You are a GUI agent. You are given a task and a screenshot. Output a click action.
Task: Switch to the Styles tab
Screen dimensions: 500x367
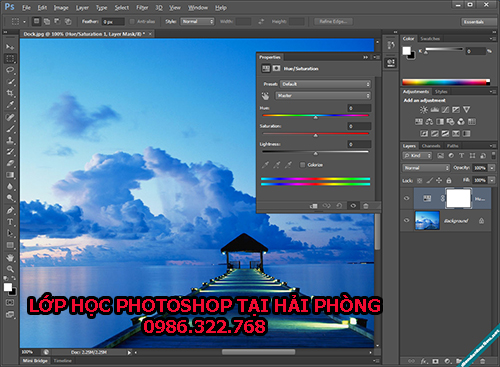coord(441,92)
